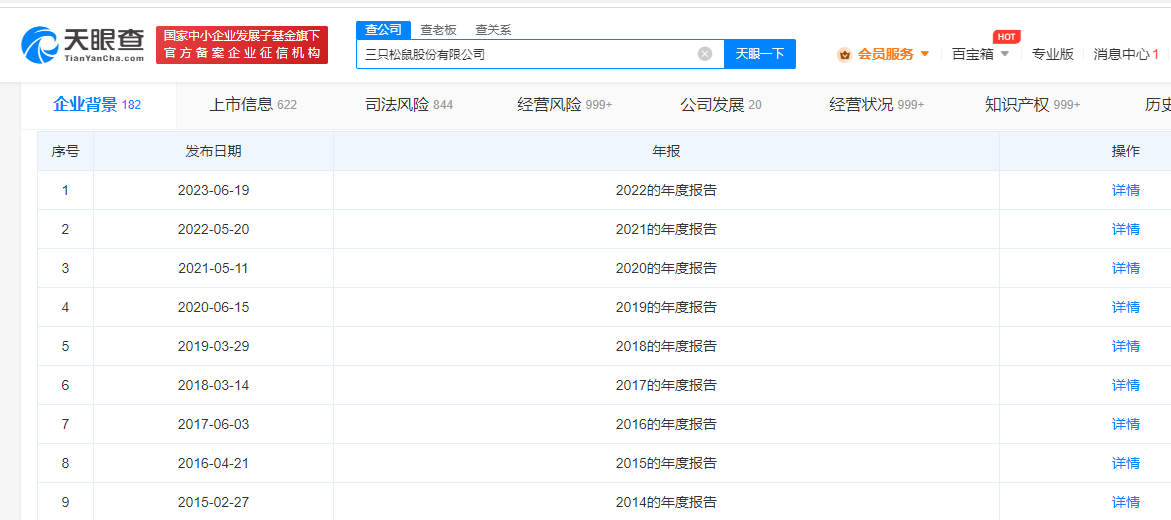The height and width of the screenshot is (520, 1171).
Task: Select the date cell 2017-06-03
Action: (x=214, y=424)
